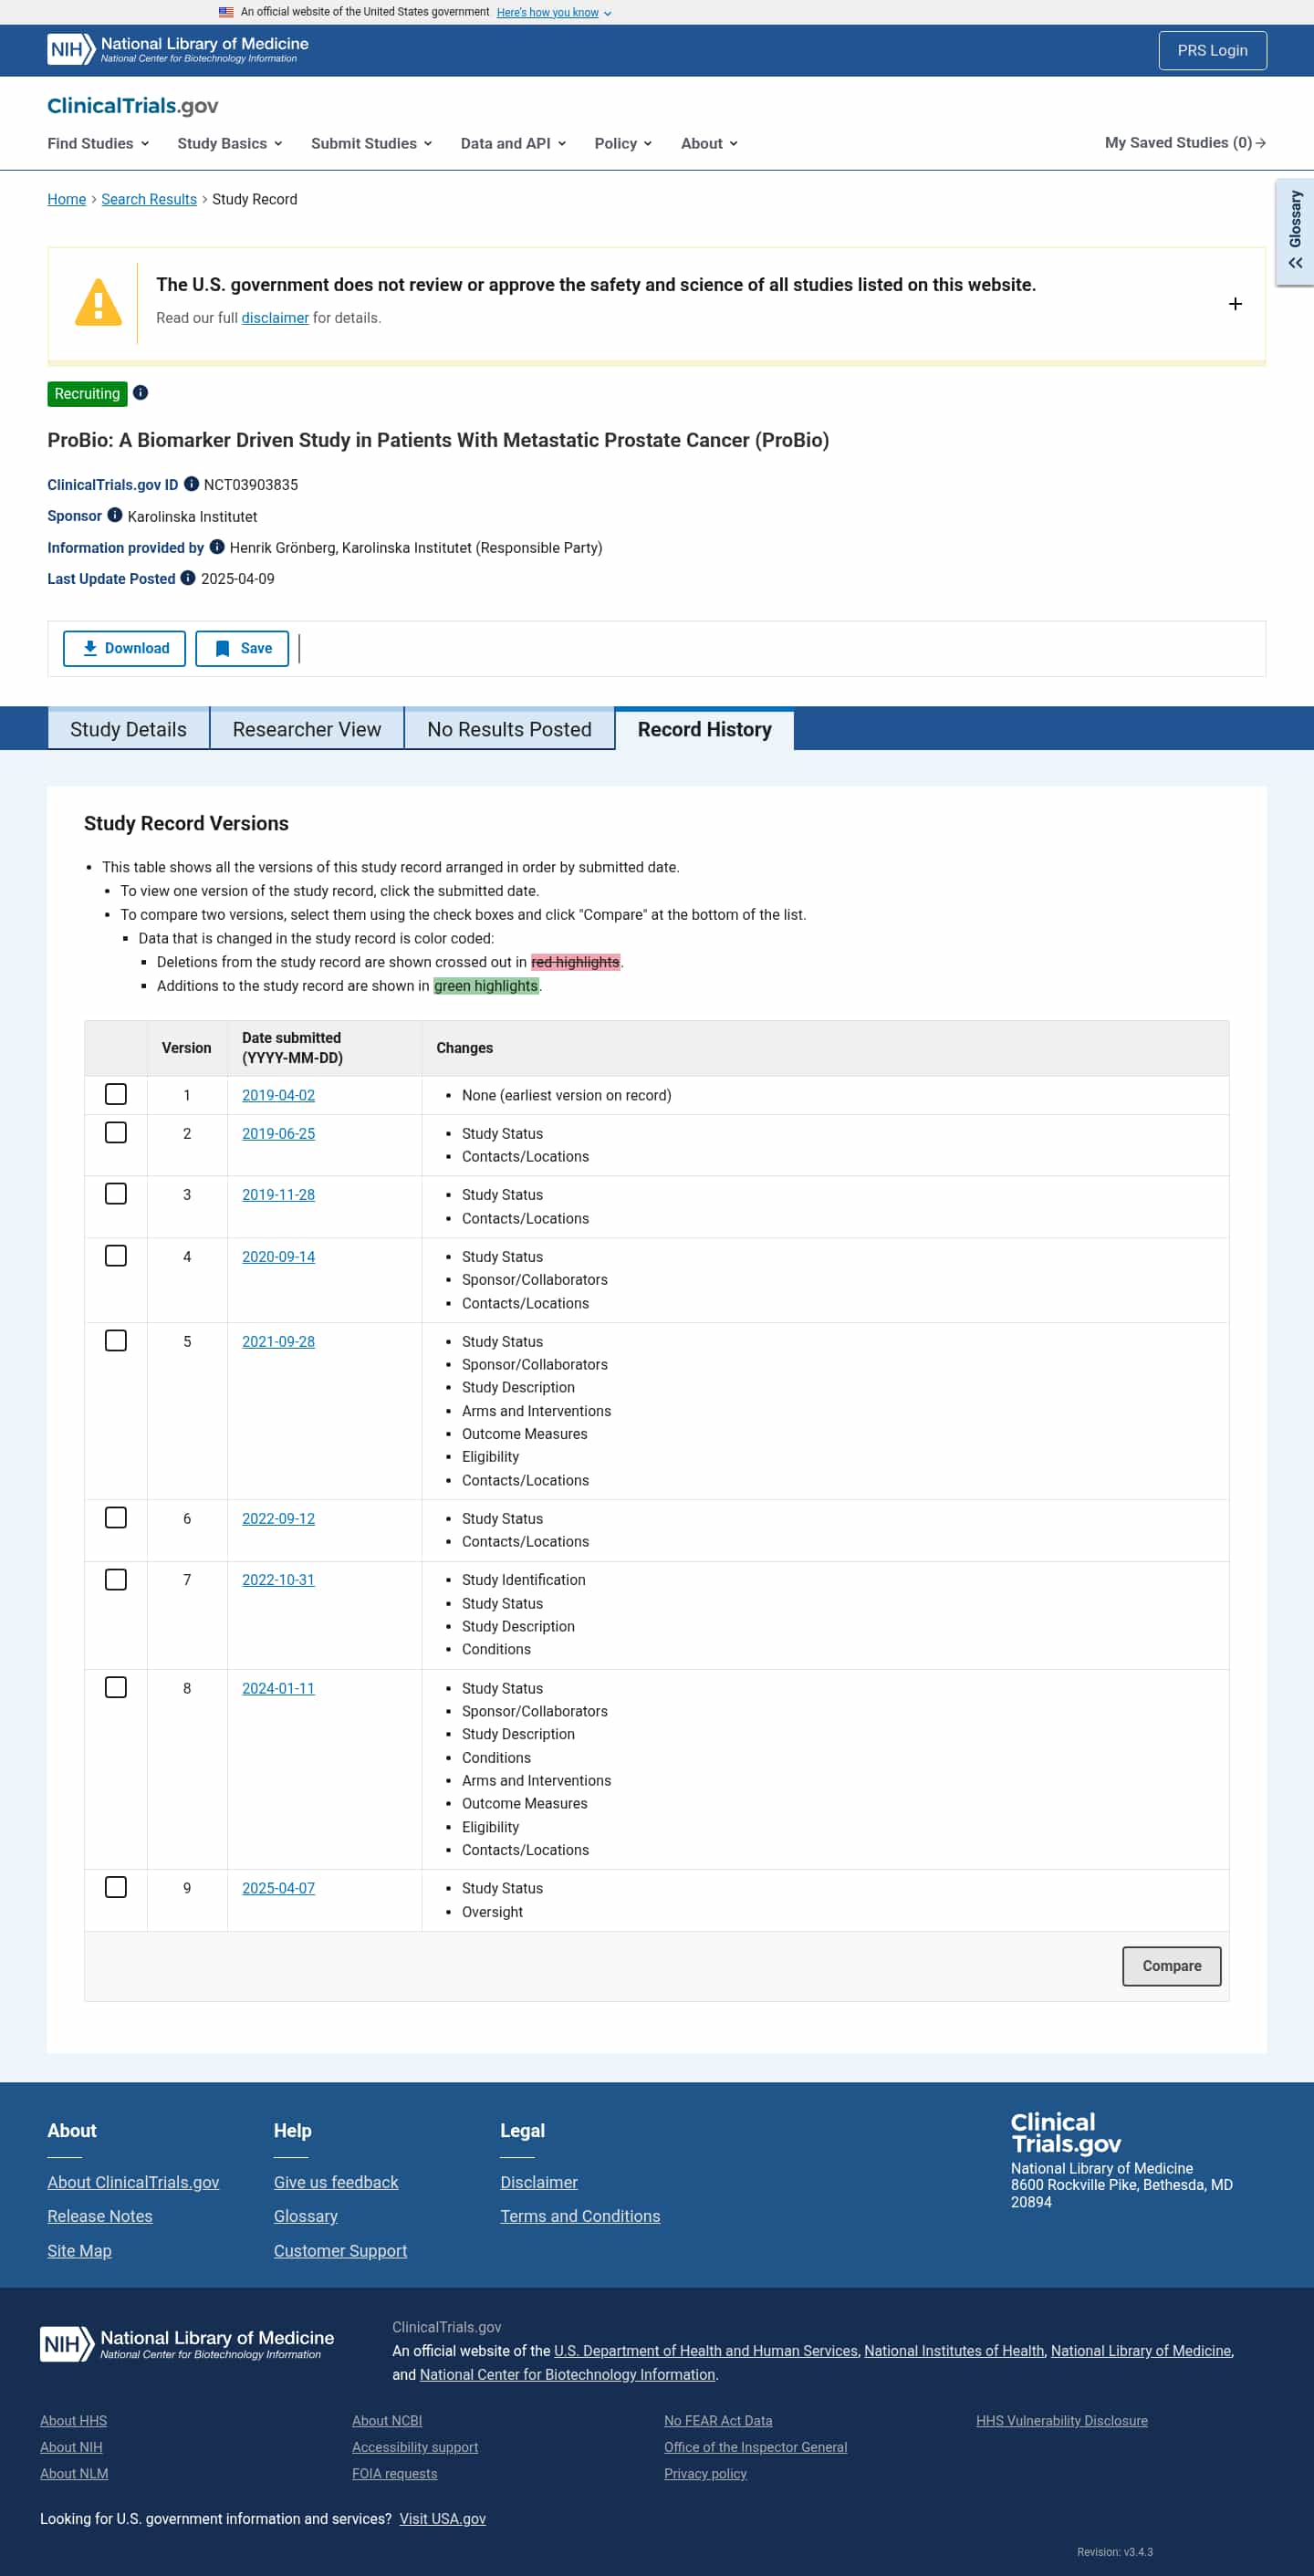Select the checkbox for version 8
Image resolution: width=1314 pixels, height=2576 pixels.
(116, 1687)
